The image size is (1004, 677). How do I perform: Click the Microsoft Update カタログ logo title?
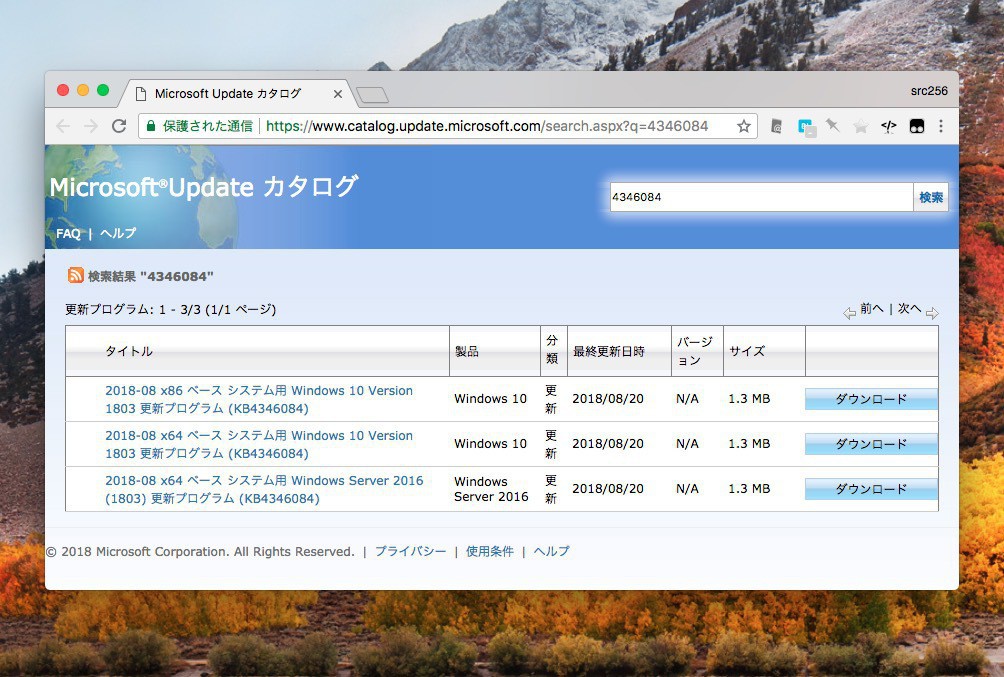[204, 187]
